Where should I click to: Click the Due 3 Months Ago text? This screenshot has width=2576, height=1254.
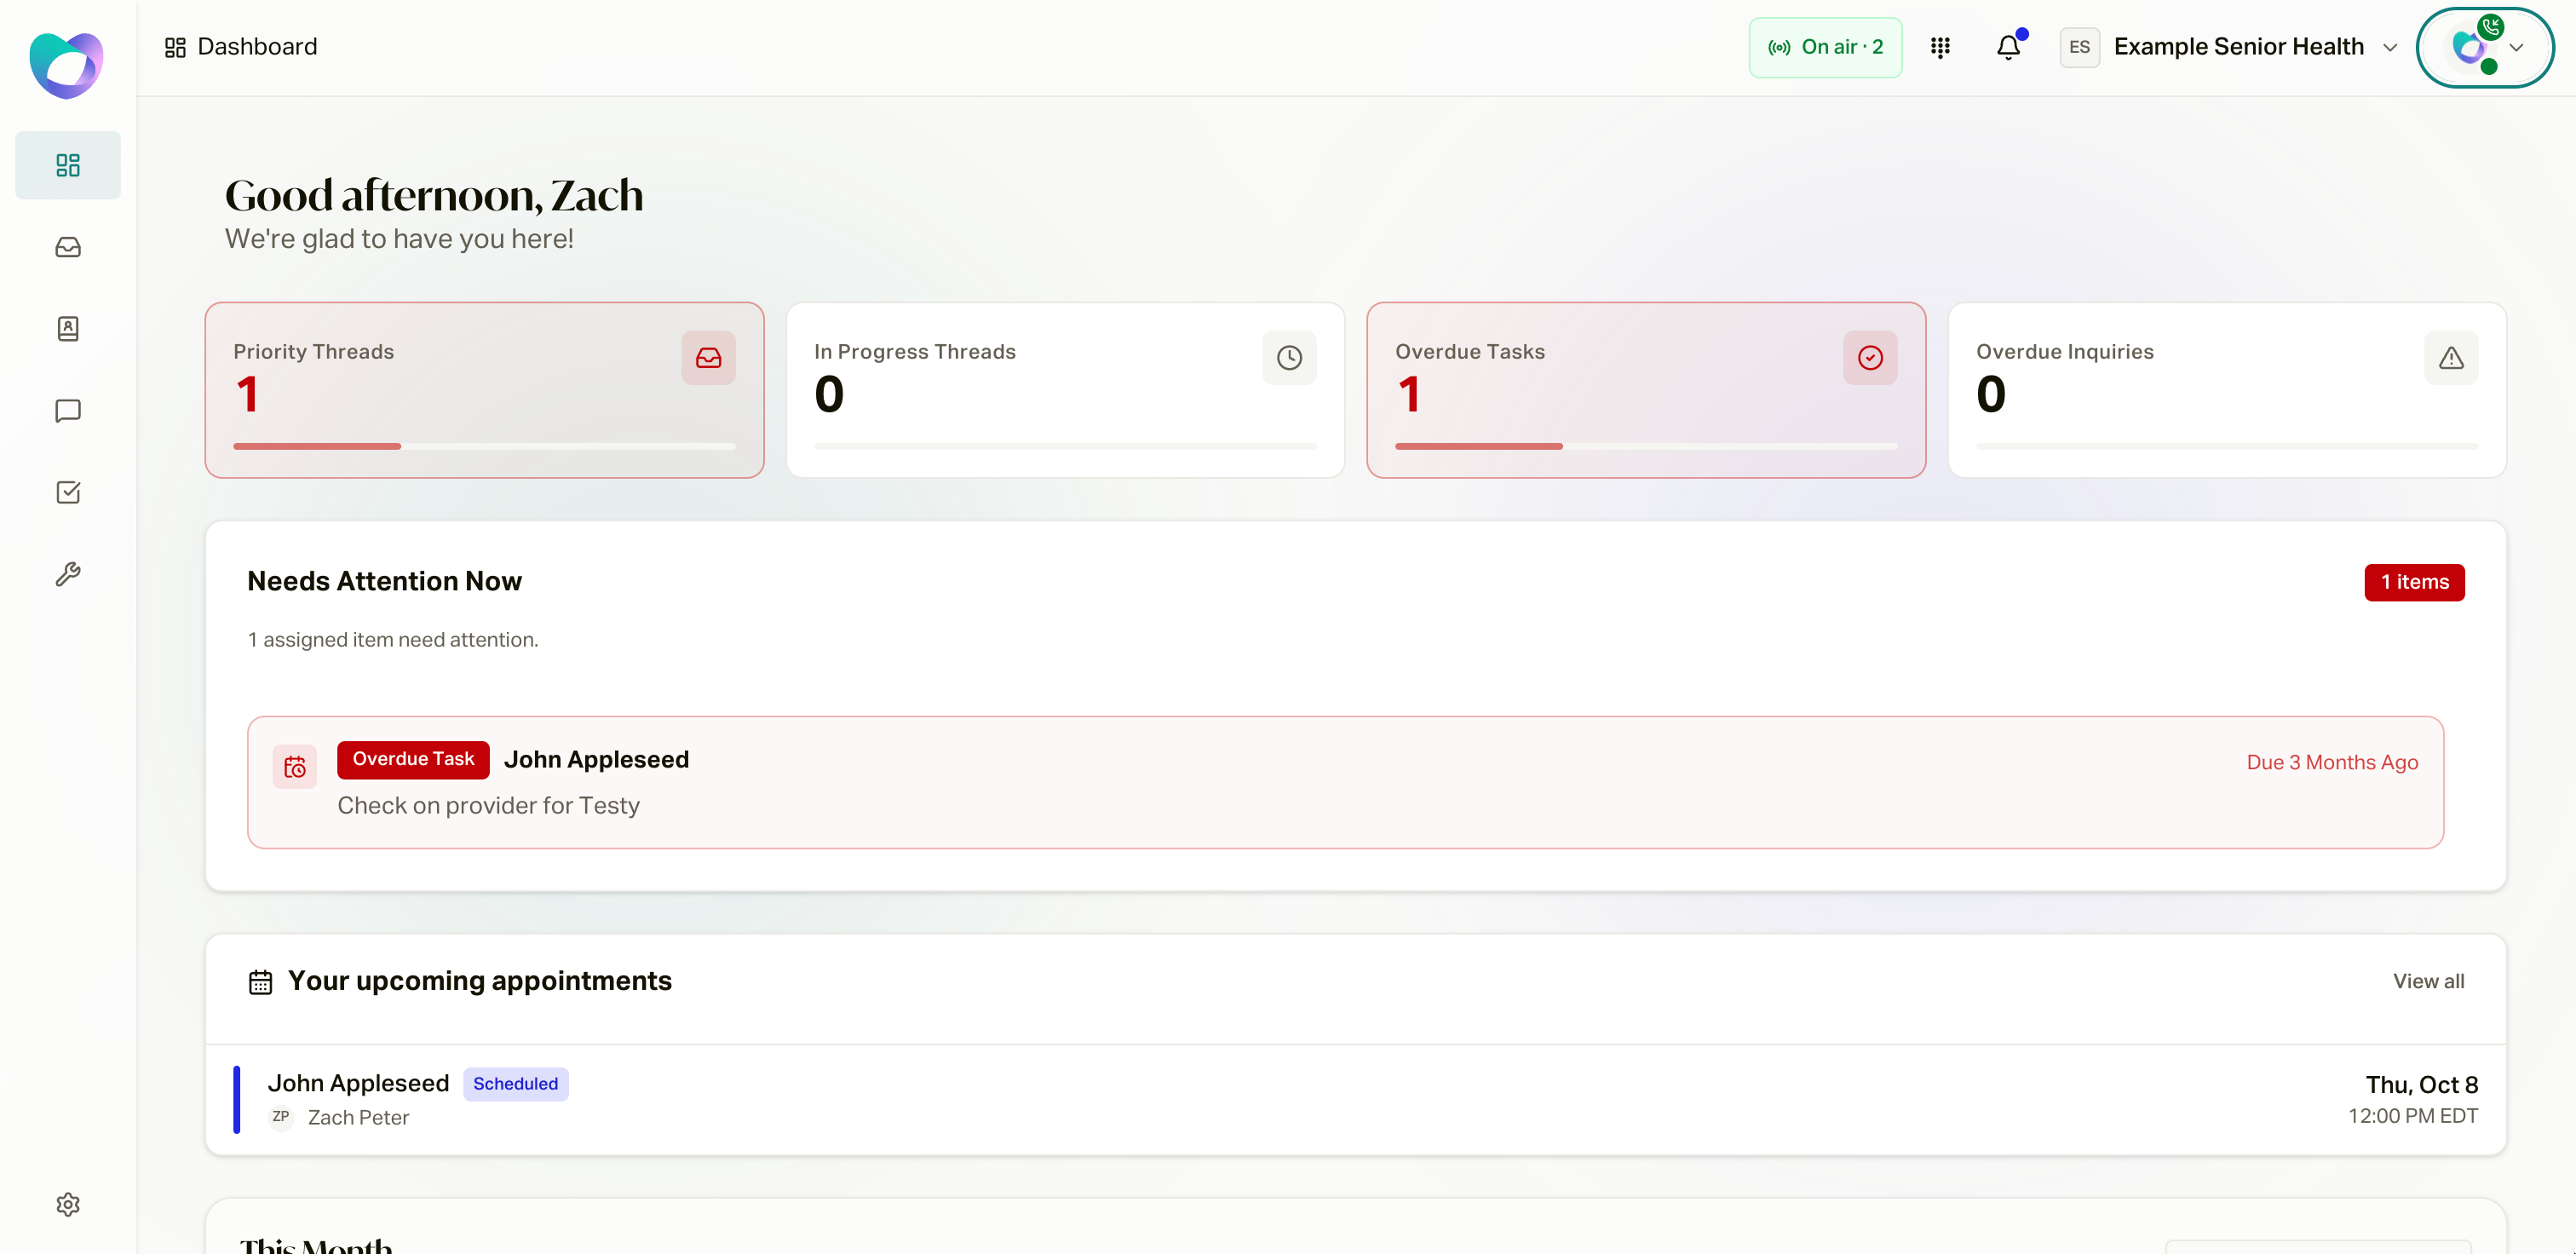(x=2333, y=762)
